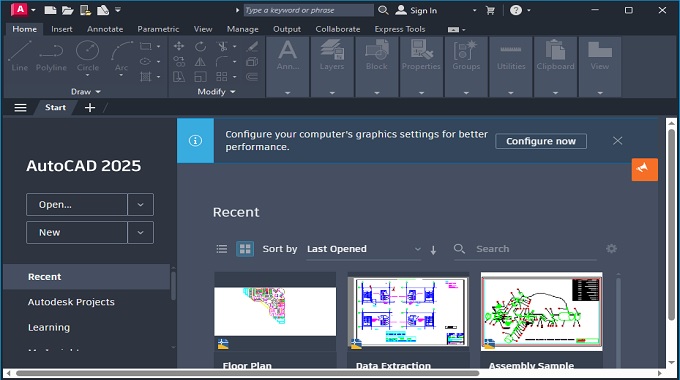Viewport: 680px width, 380px height.
Task: Expand the New button dropdown arrow
Action: coord(141,233)
